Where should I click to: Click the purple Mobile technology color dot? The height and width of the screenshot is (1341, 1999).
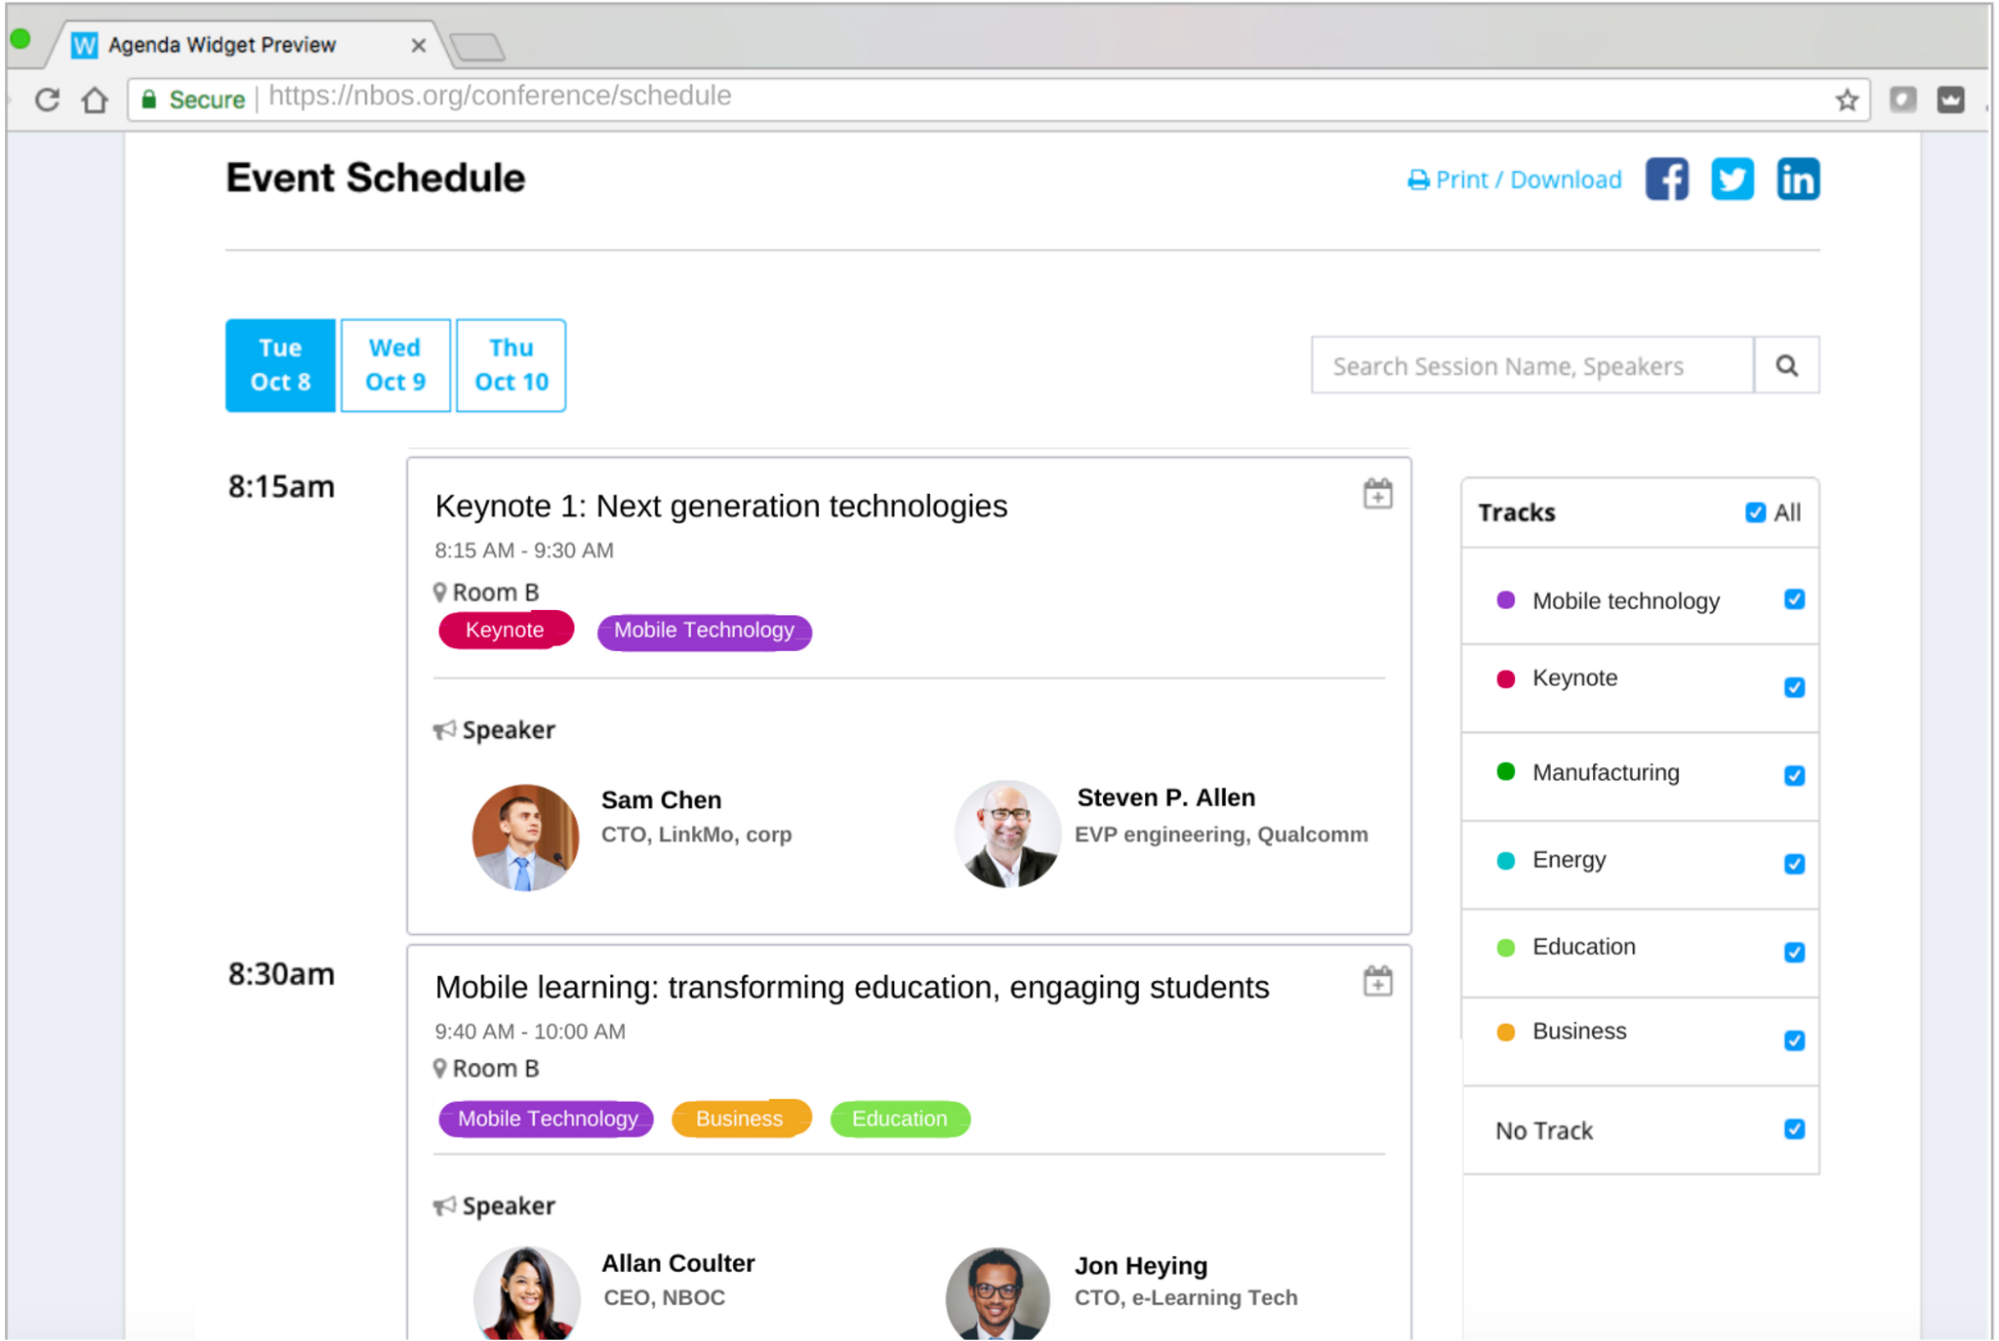pyautogui.click(x=1505, y=600)
